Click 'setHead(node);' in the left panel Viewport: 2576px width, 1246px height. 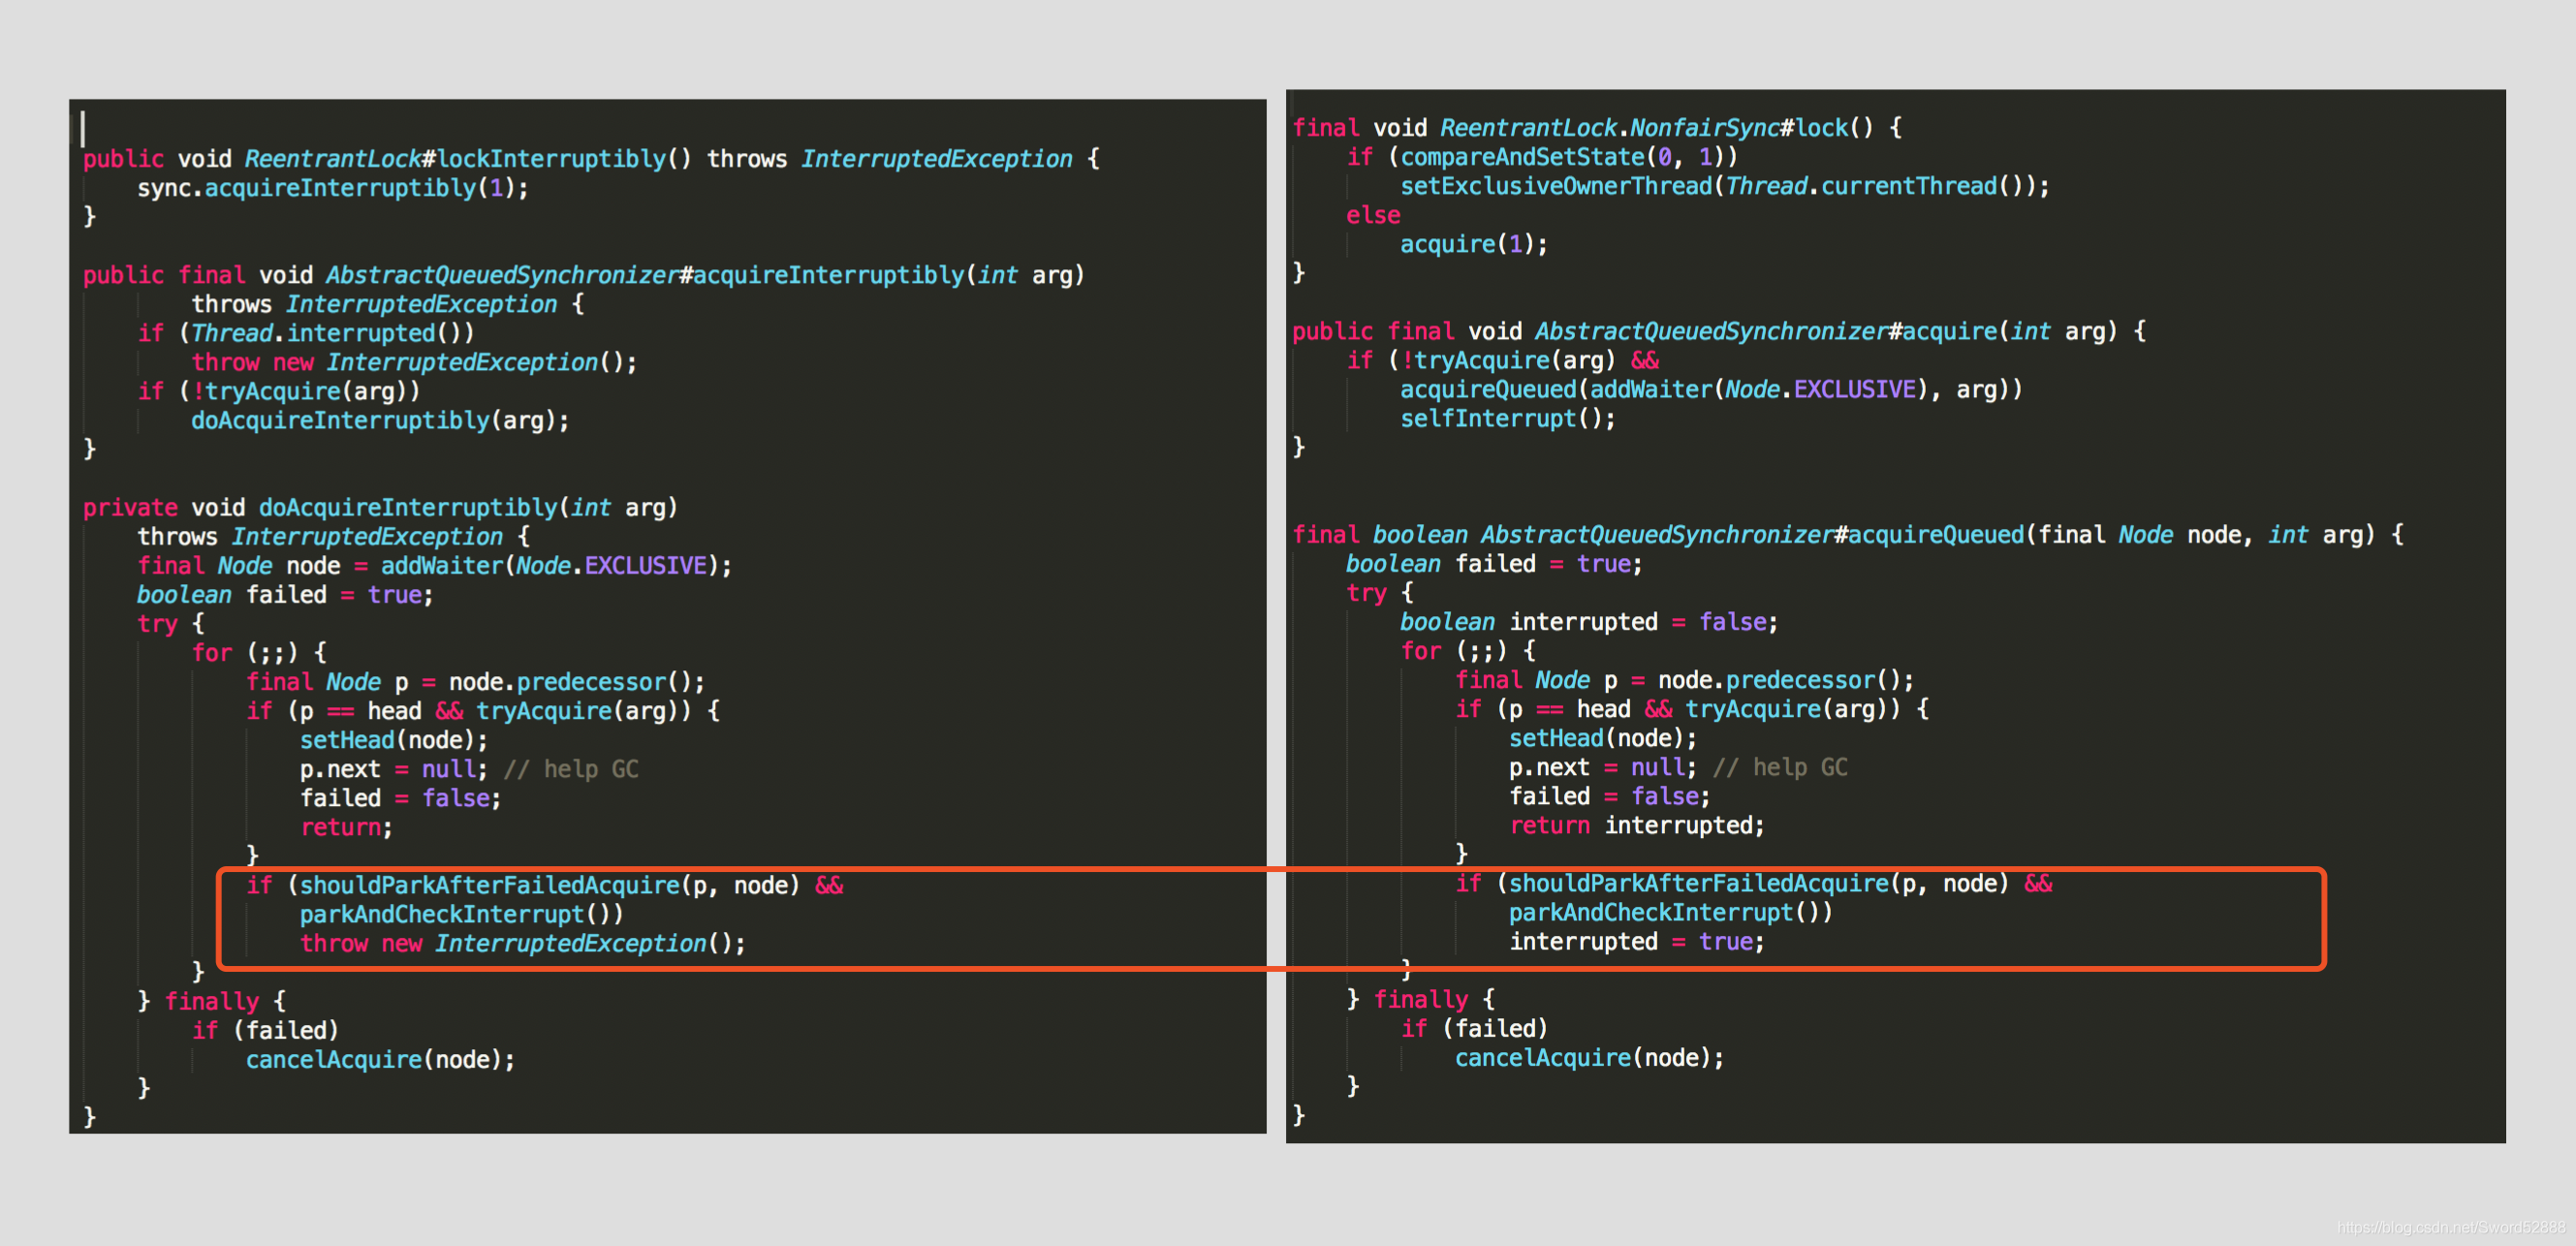394,740
